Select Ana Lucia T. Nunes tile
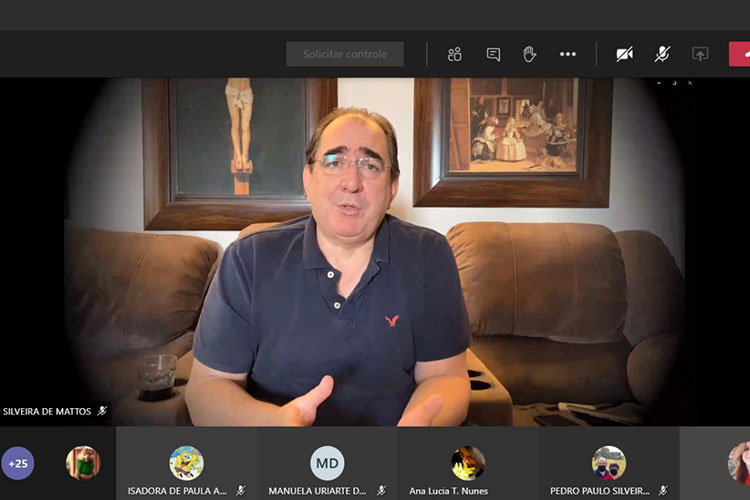This screenshot has height=500, width=750. [x=468, y=464]
